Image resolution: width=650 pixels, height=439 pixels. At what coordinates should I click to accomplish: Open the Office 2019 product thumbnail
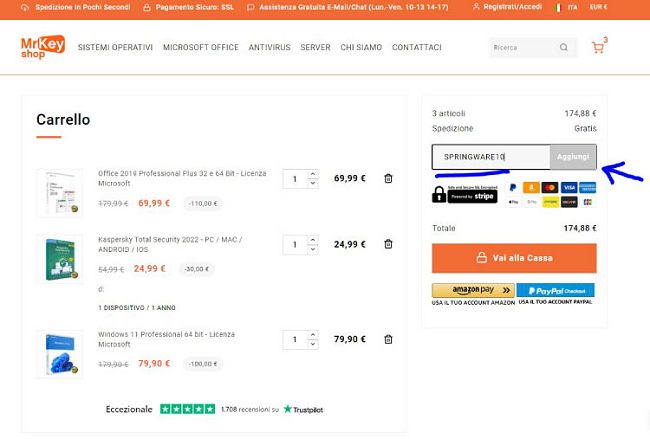tap(60, 193)
